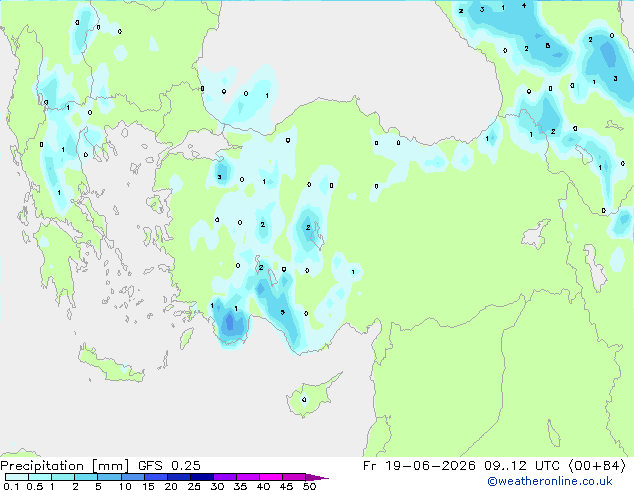
Task: Click the "GFS 0.25" model label
Action: (169, 466)
